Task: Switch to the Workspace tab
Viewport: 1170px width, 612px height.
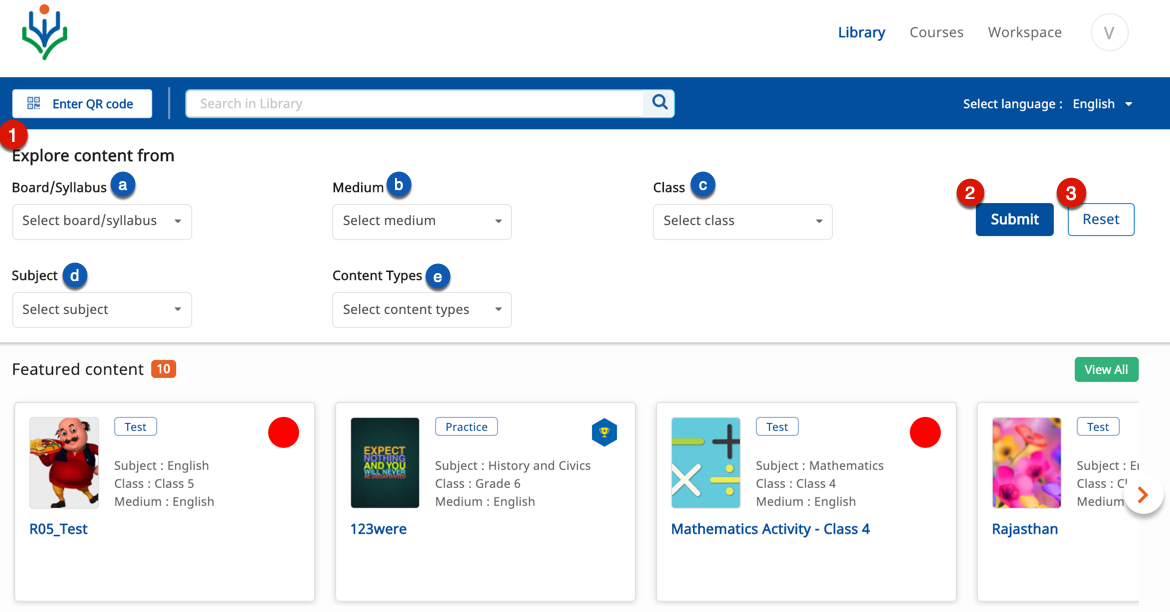Action: [x=1024, y=33]
